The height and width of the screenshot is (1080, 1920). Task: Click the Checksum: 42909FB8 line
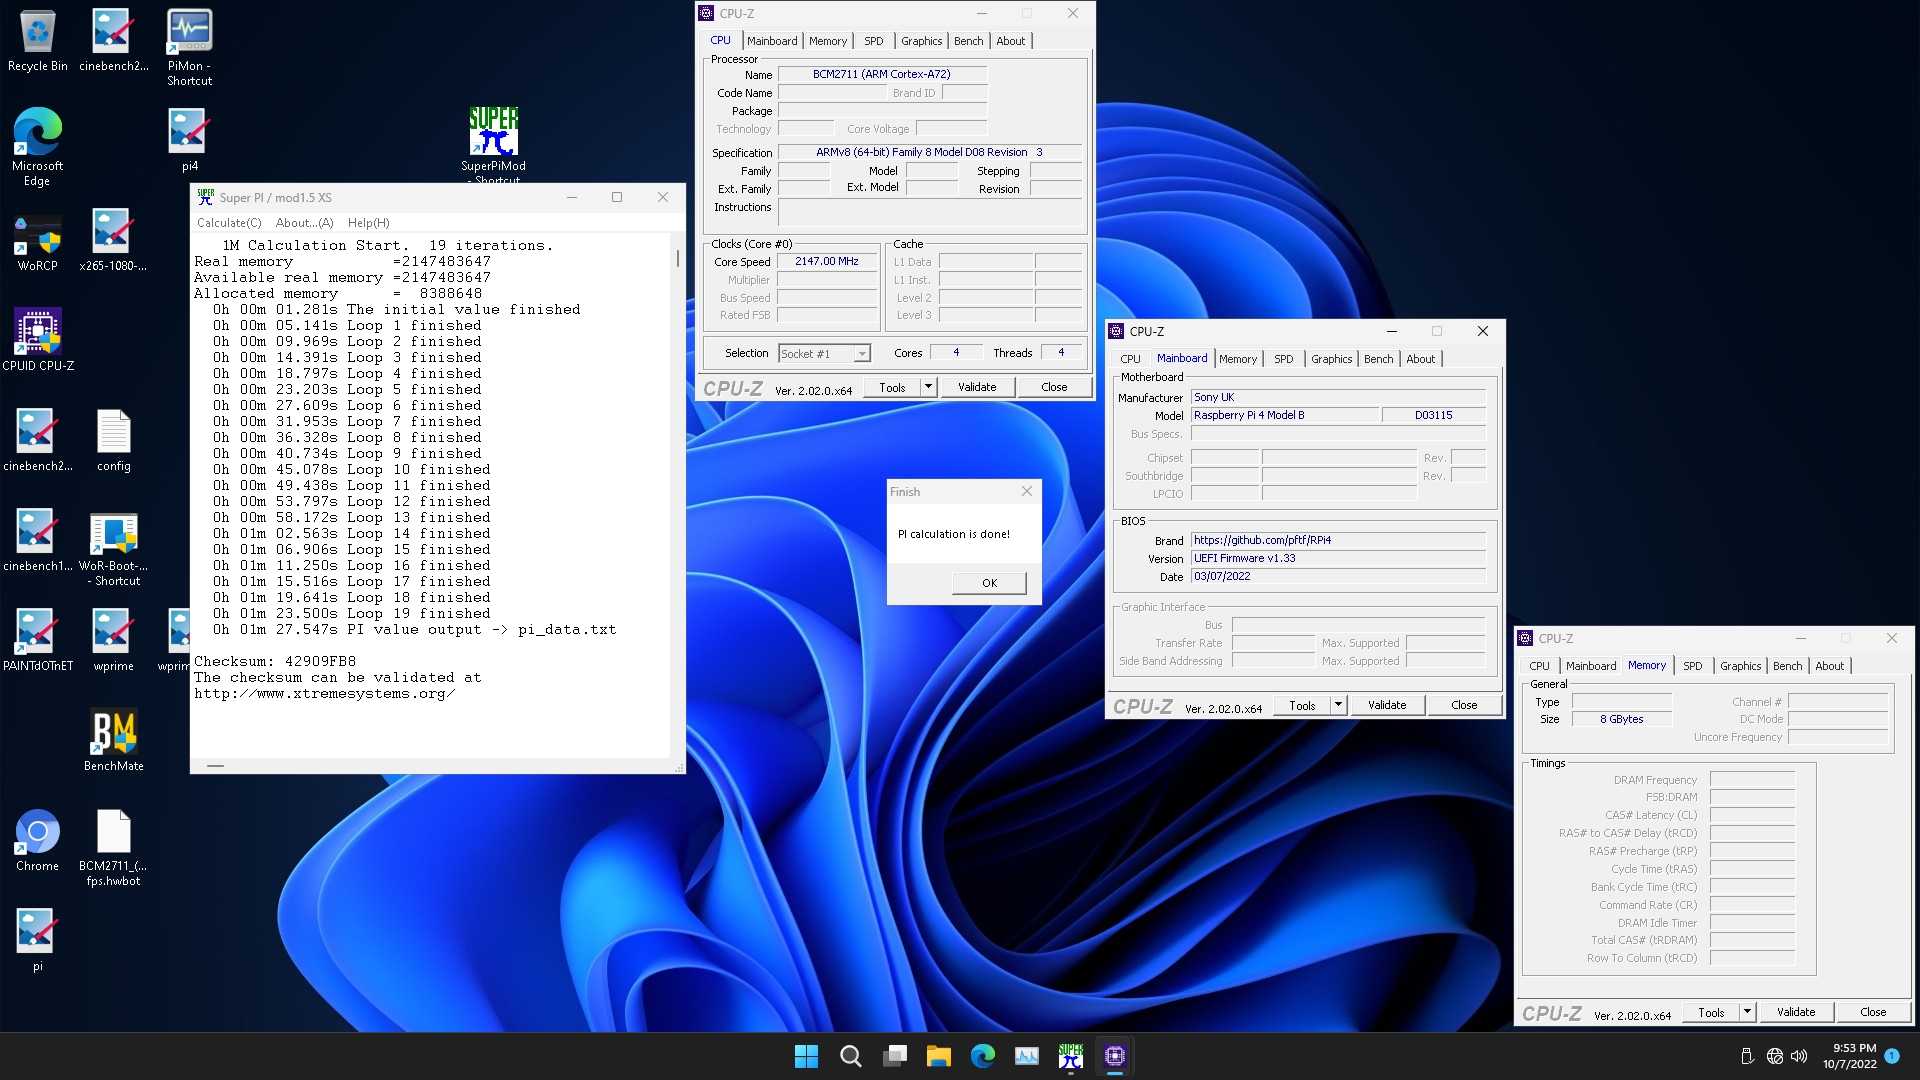click(275, 661)
